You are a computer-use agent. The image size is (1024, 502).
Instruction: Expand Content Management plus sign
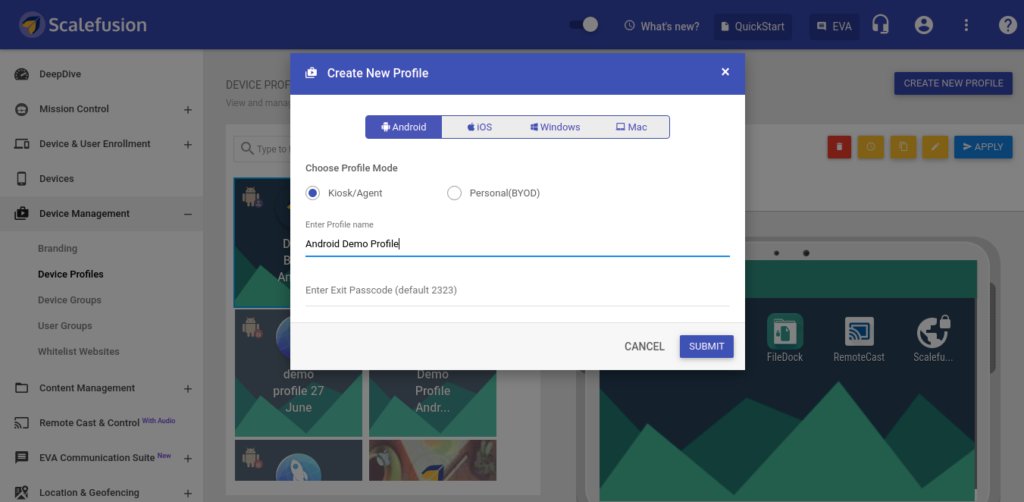point(188,388)
